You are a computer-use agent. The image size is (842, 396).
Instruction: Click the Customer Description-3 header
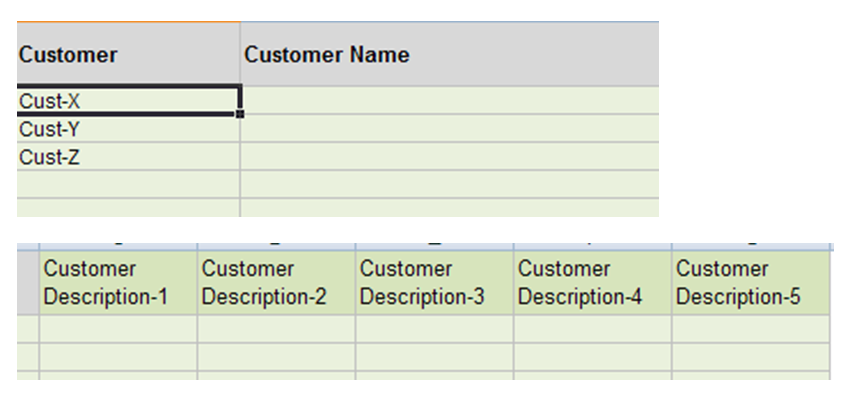click(x=434, y=283)
